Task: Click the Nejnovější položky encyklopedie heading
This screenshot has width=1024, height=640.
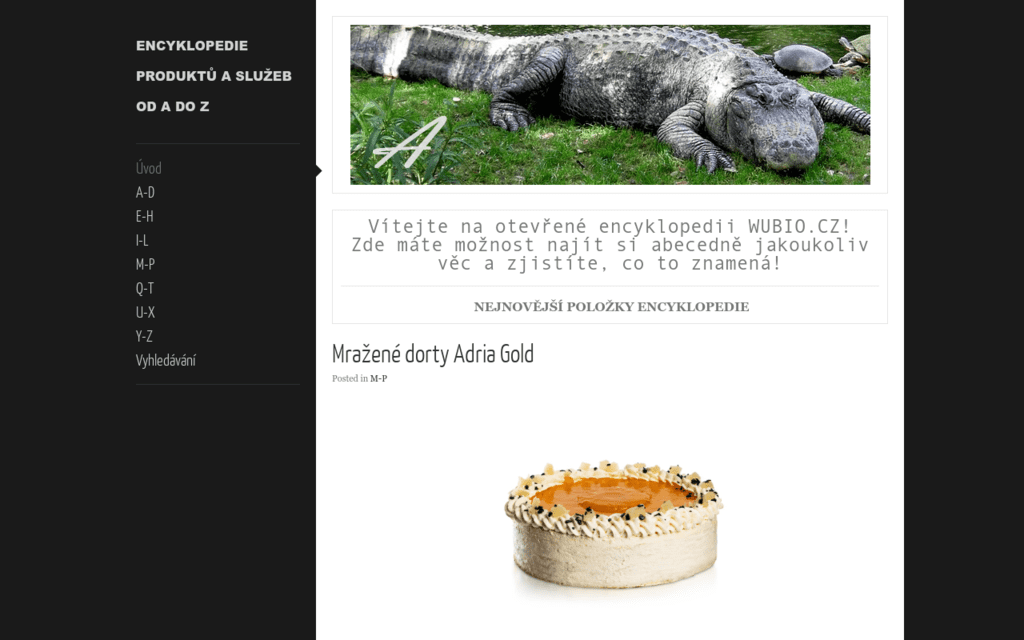Action: click(x=611, y=307)
